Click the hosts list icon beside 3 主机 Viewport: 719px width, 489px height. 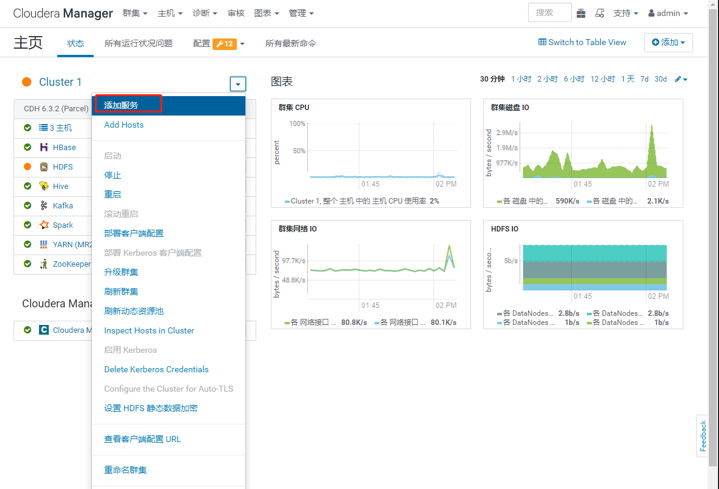coord(43,128)
